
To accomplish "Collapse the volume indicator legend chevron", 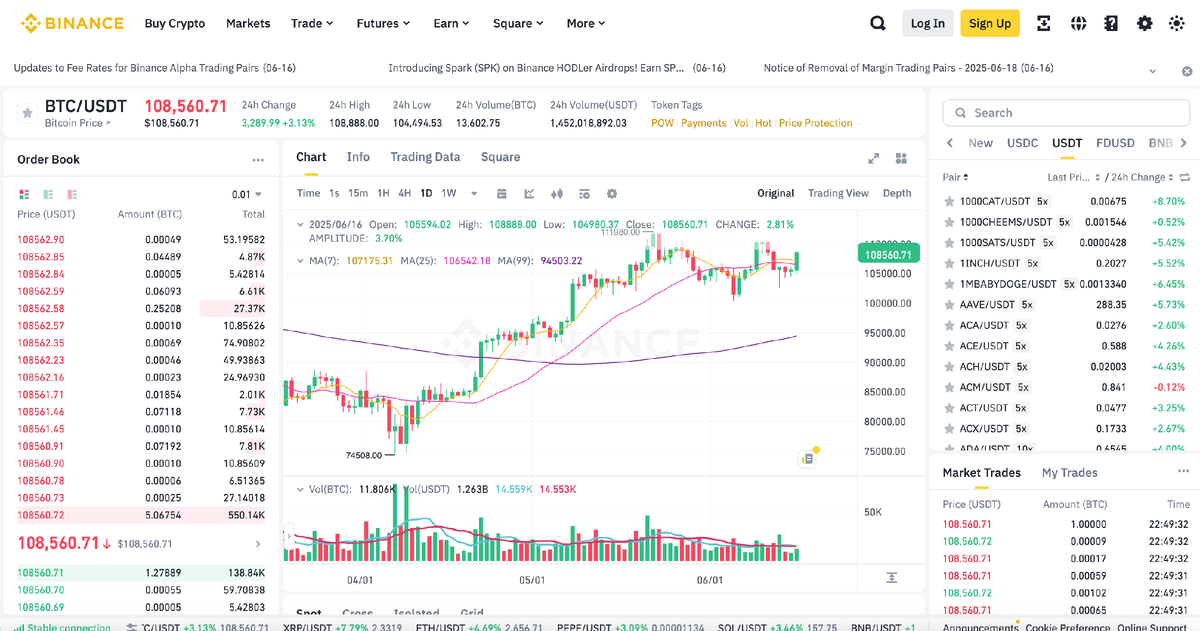I will pos(301,489).
